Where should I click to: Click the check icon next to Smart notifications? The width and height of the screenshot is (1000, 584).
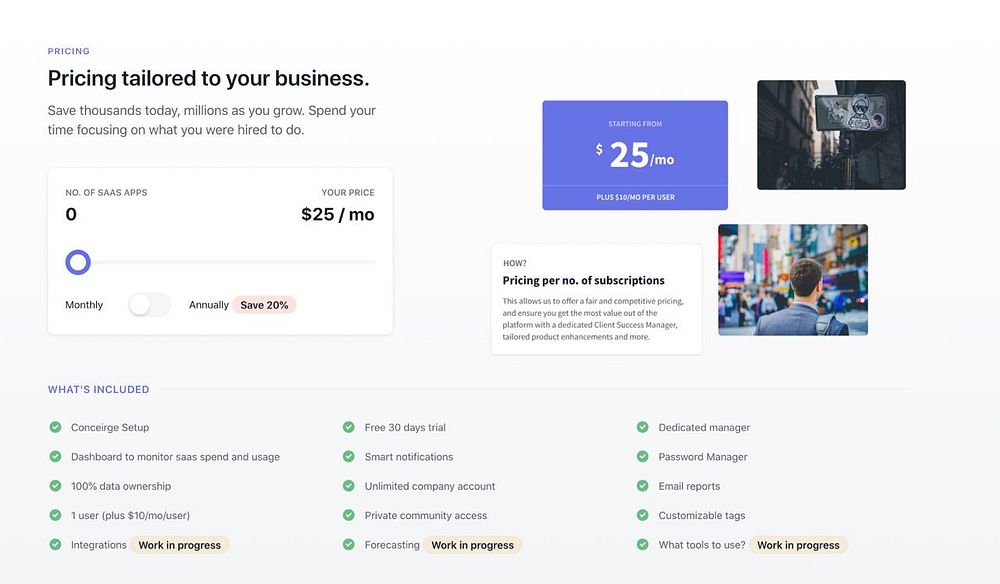[x=349, y=456]
